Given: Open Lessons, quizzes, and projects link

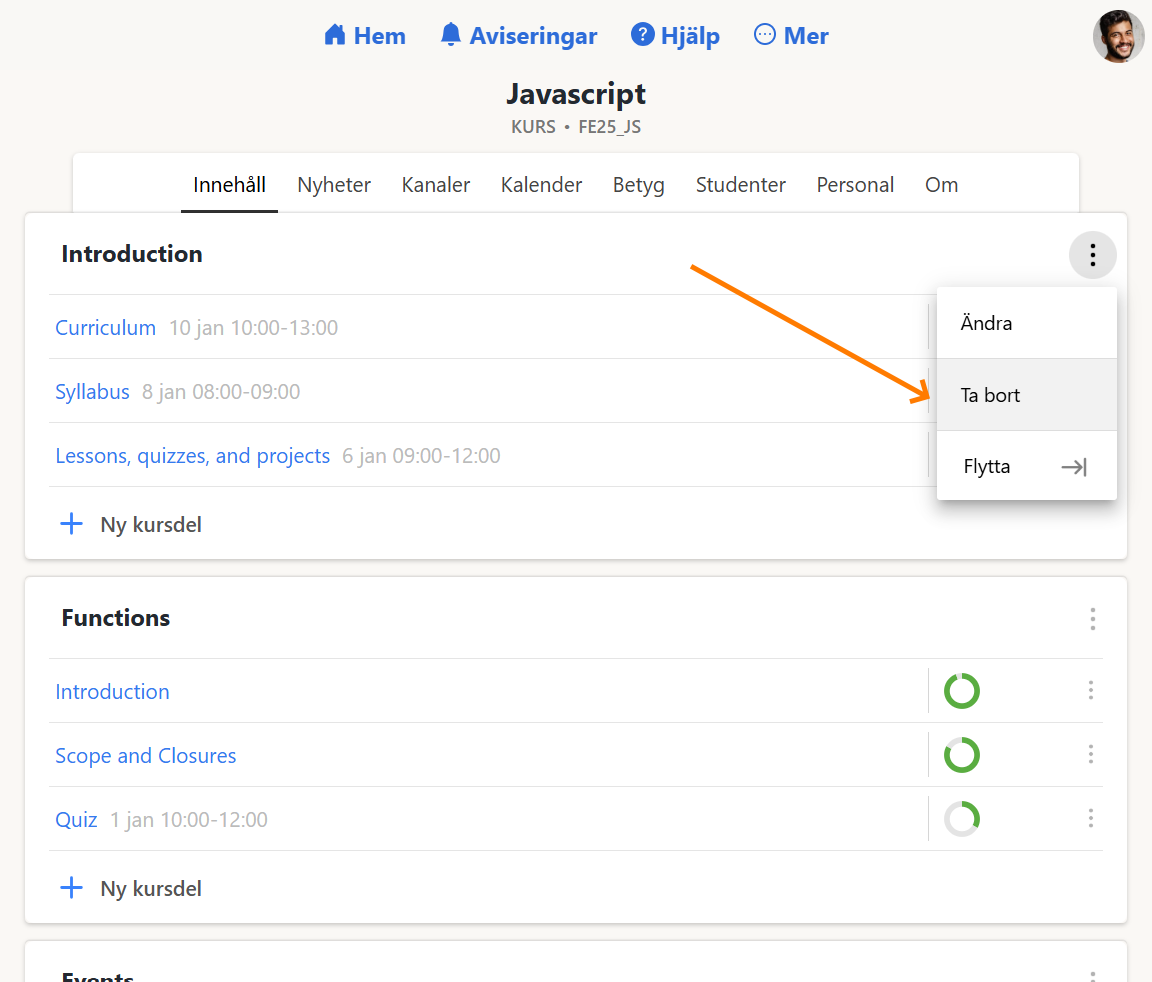Looking at the screenshot, I should (x=192, y=456).
